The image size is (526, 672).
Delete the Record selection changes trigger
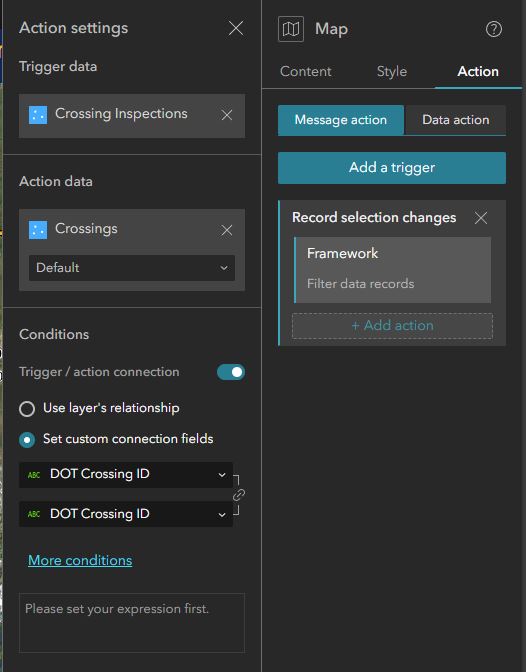(x=481, y=218)
